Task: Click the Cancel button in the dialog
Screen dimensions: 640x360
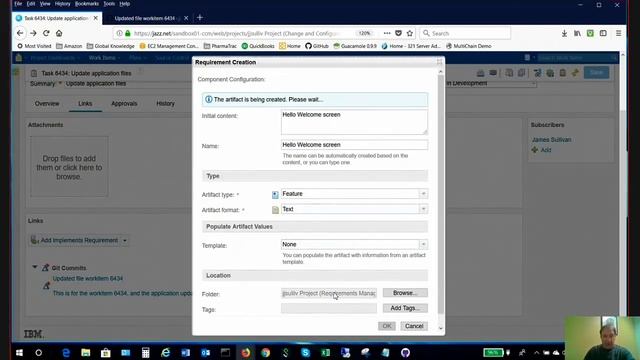Action: (x=414, y=326)
